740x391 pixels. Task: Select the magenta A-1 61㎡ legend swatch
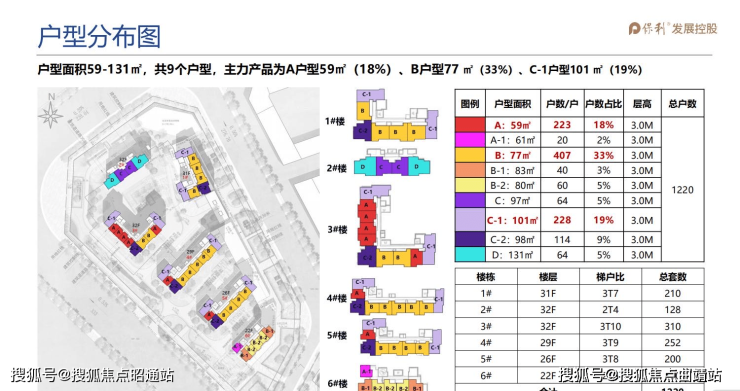[x=470, y=140]
